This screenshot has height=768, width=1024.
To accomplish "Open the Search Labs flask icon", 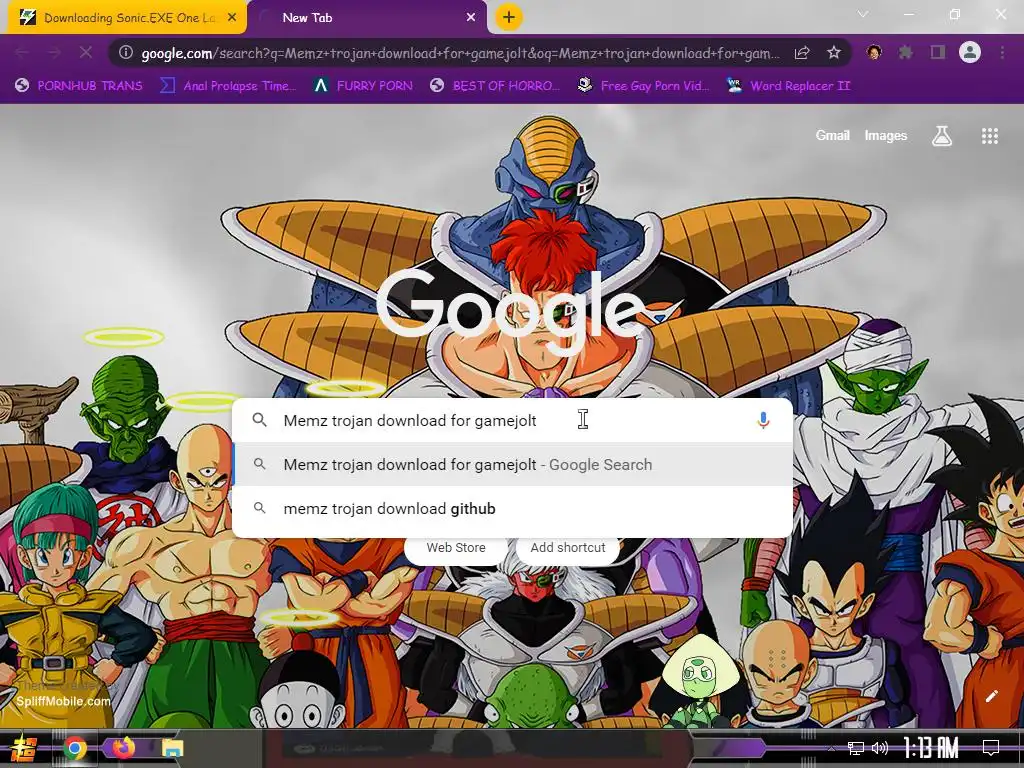I will [x=941, y=136].
